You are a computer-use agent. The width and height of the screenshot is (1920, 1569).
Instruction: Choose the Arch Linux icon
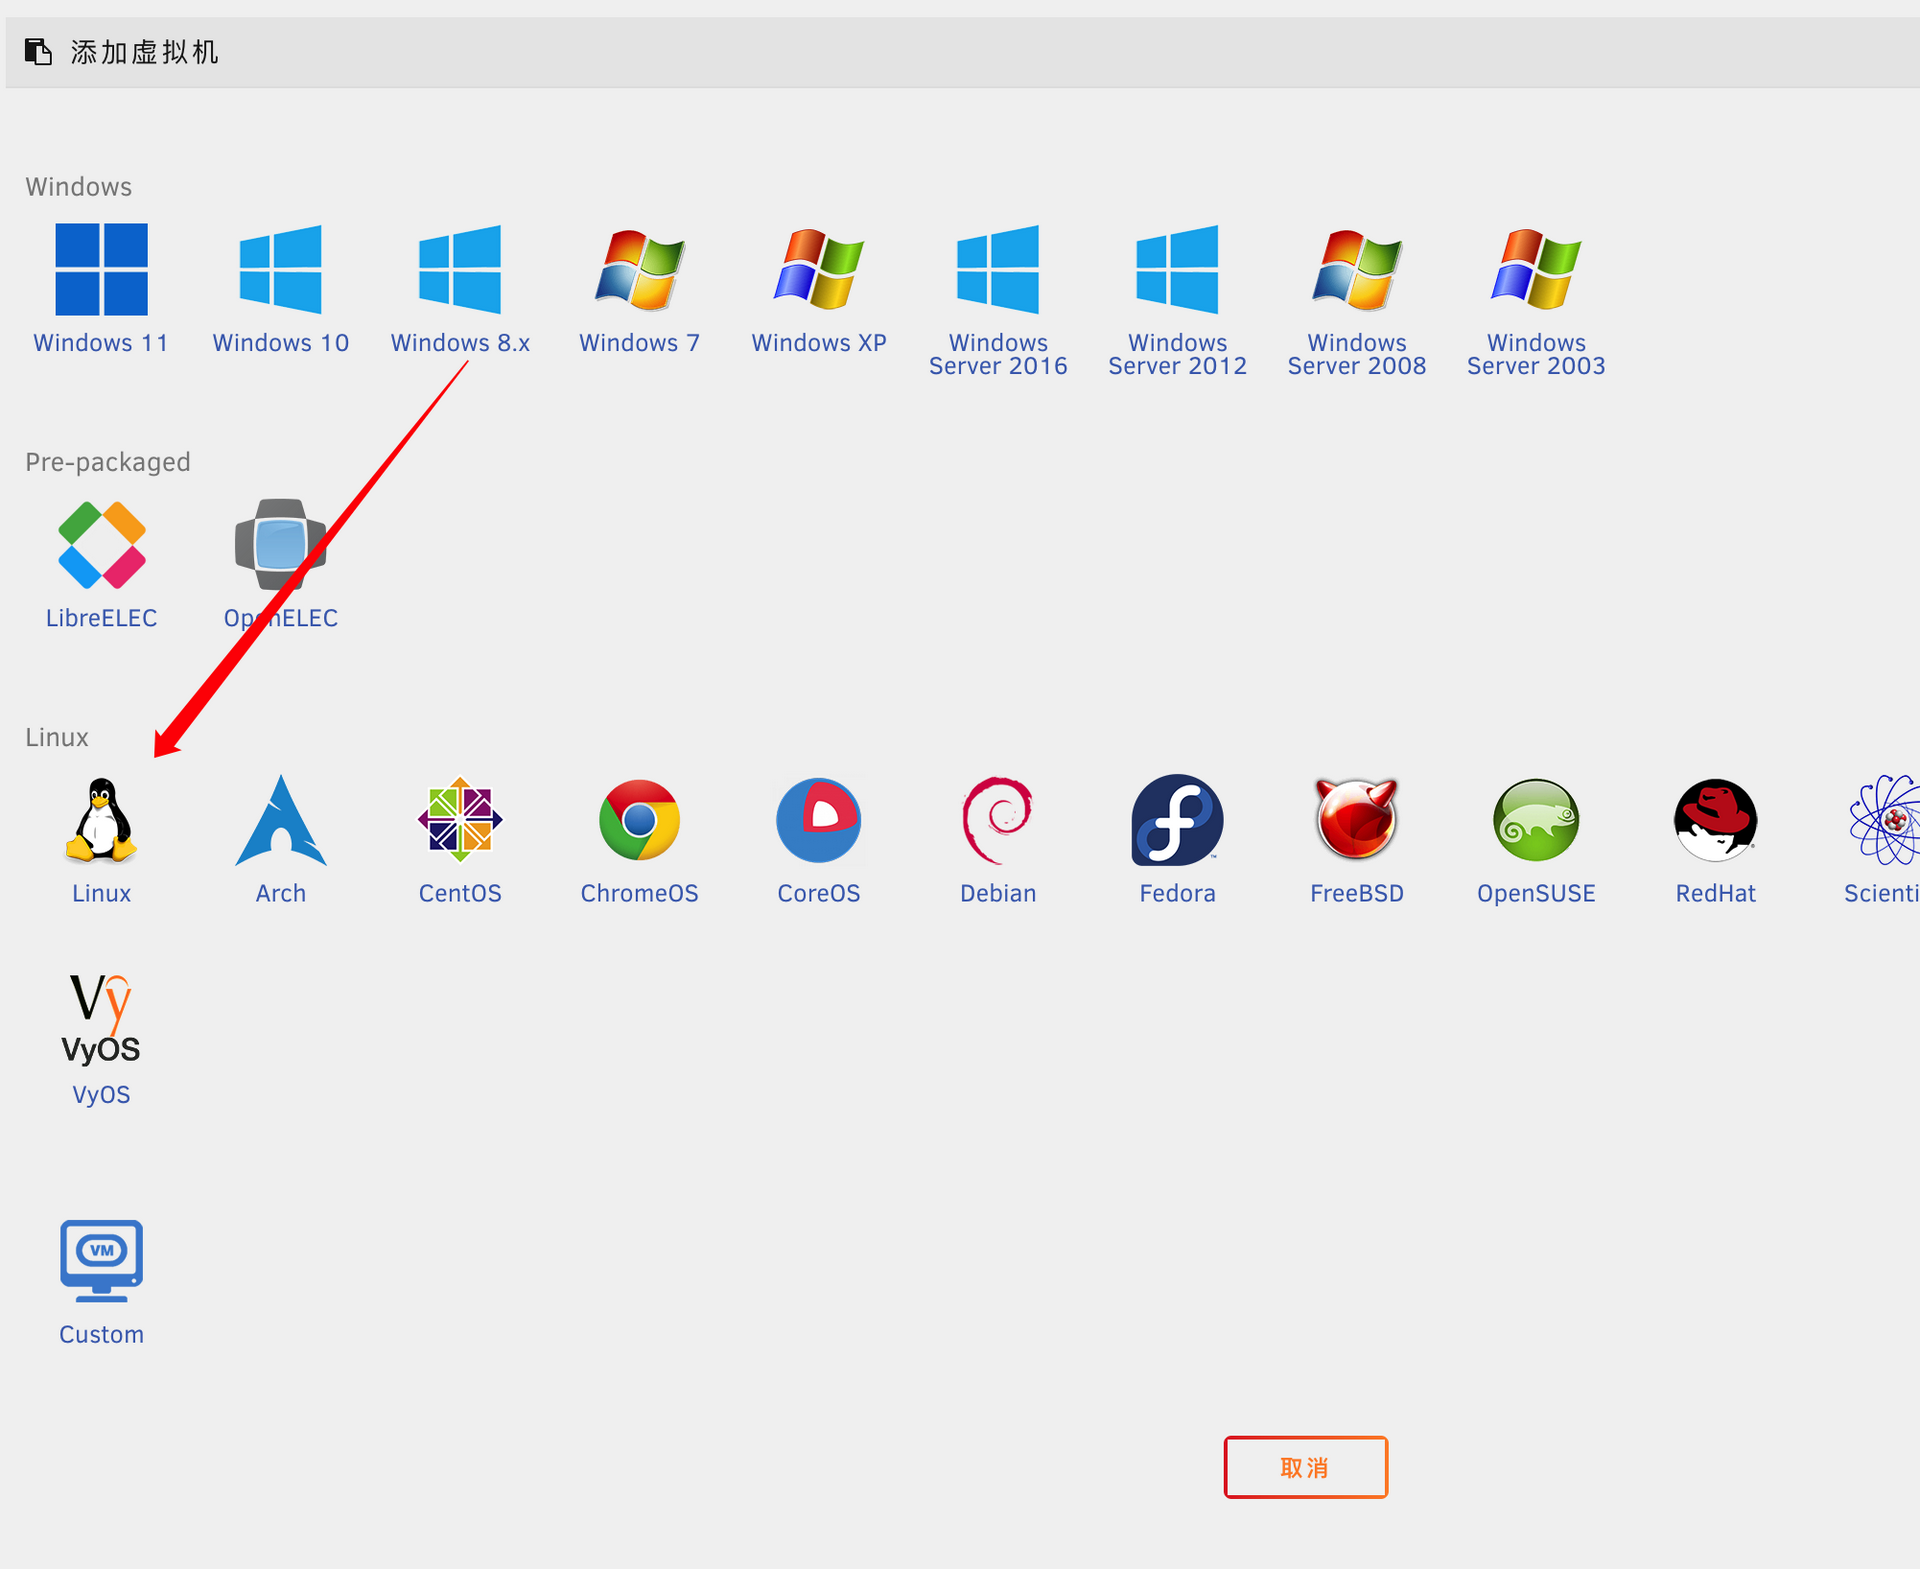click(x=280, y=820)
